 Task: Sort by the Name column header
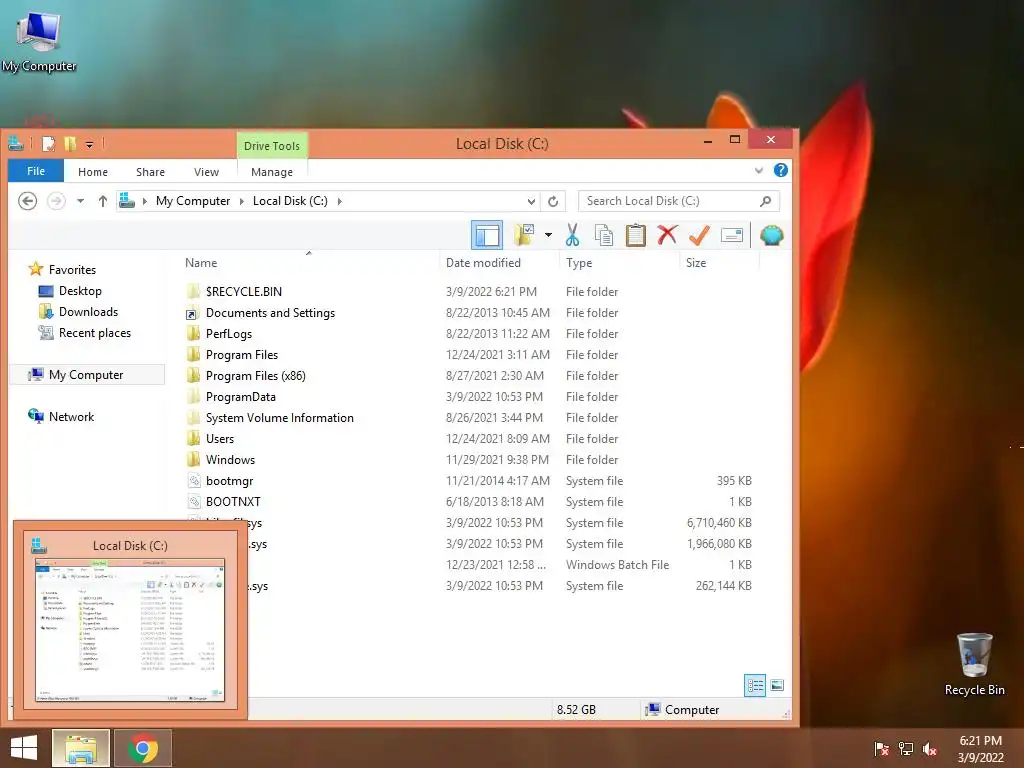(201, 263)
